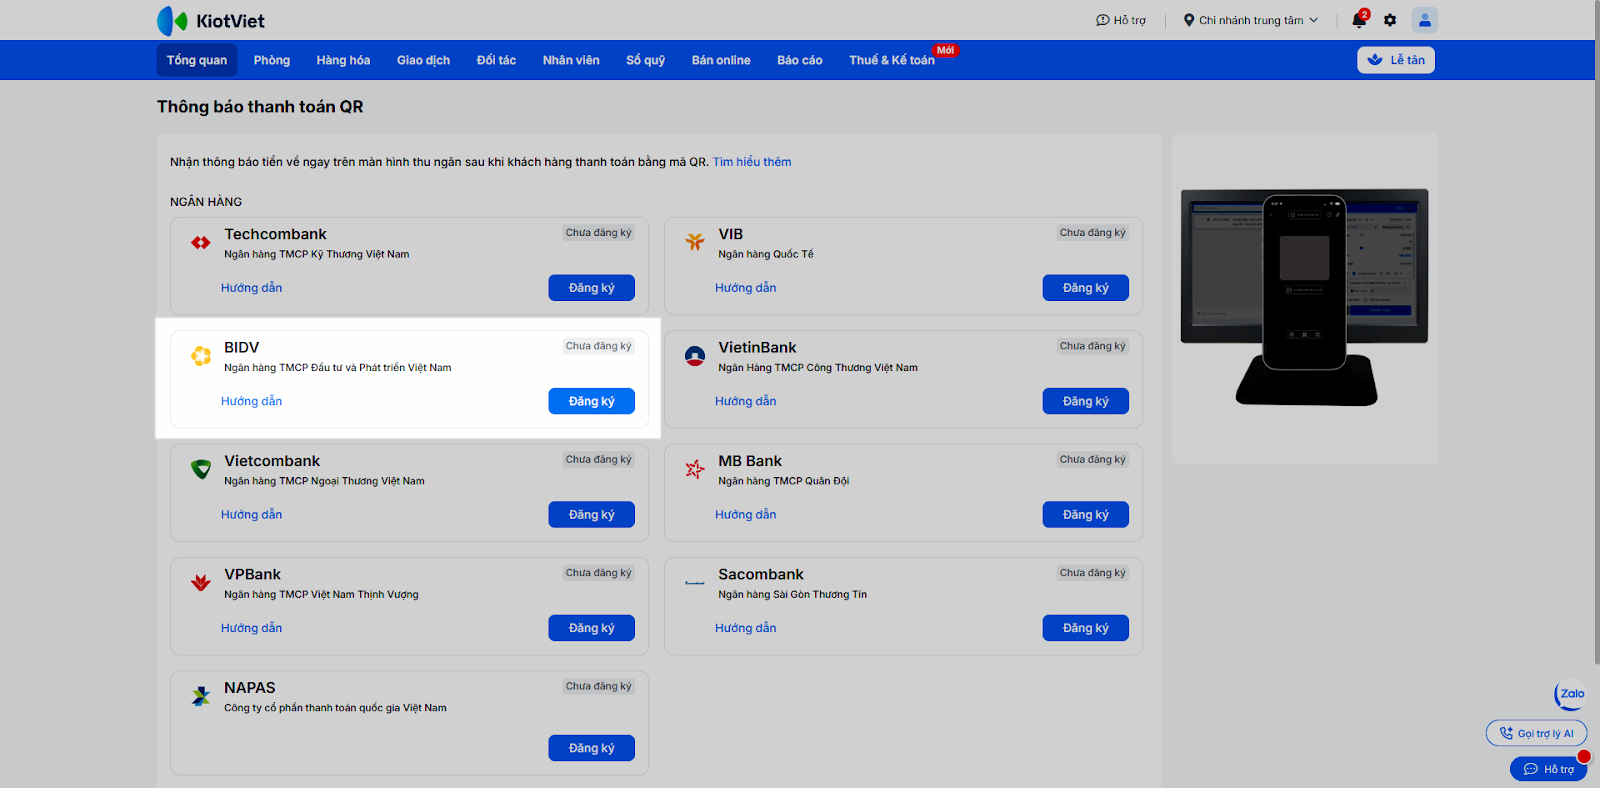Viewport: 1600px width, 788px height.
Task: Open the Phòng menu
Action: click(x=272, y=60)
